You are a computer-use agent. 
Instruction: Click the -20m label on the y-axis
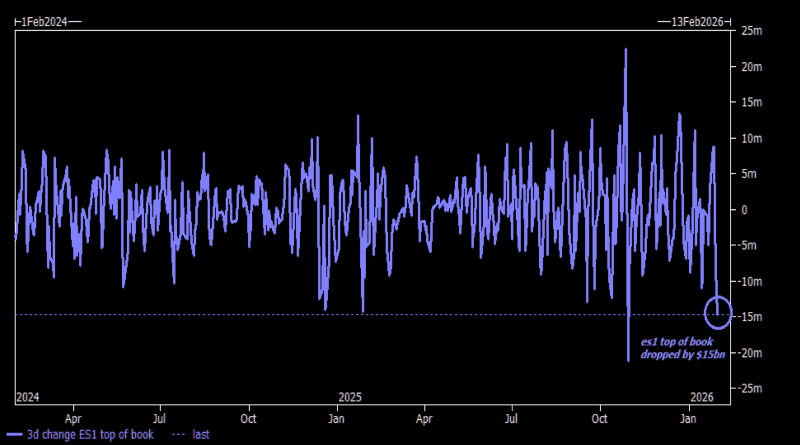pos(752,353)
